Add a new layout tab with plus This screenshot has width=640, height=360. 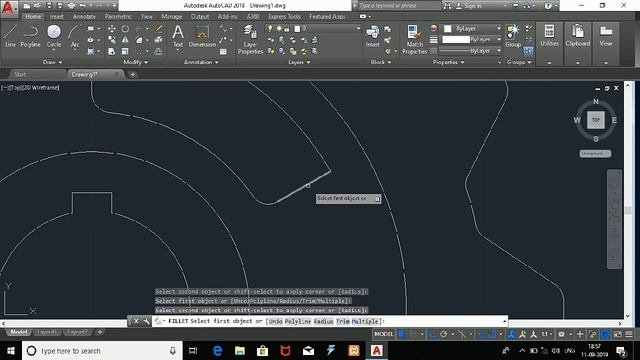click(x=100, y=332)
